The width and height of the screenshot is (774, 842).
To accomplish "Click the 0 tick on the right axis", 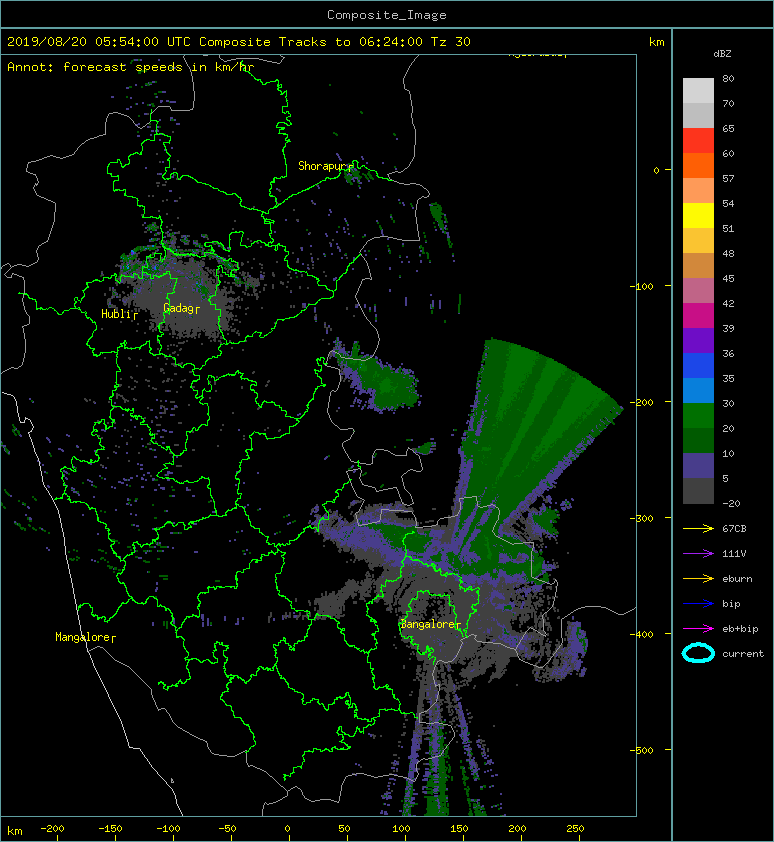I will coord(656,170).
